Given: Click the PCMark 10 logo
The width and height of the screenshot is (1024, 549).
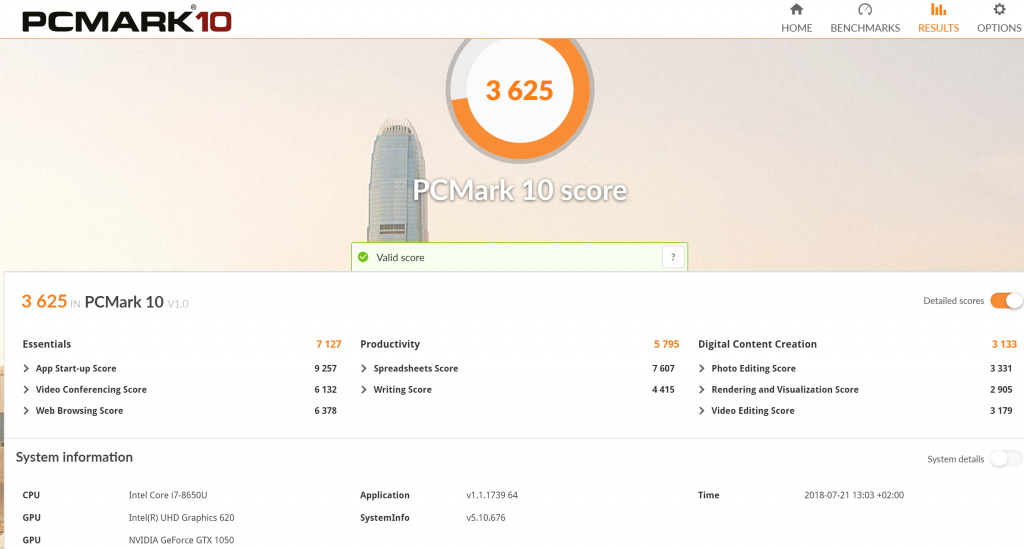Looking at the screenshot, I should (x=127, y=20).
